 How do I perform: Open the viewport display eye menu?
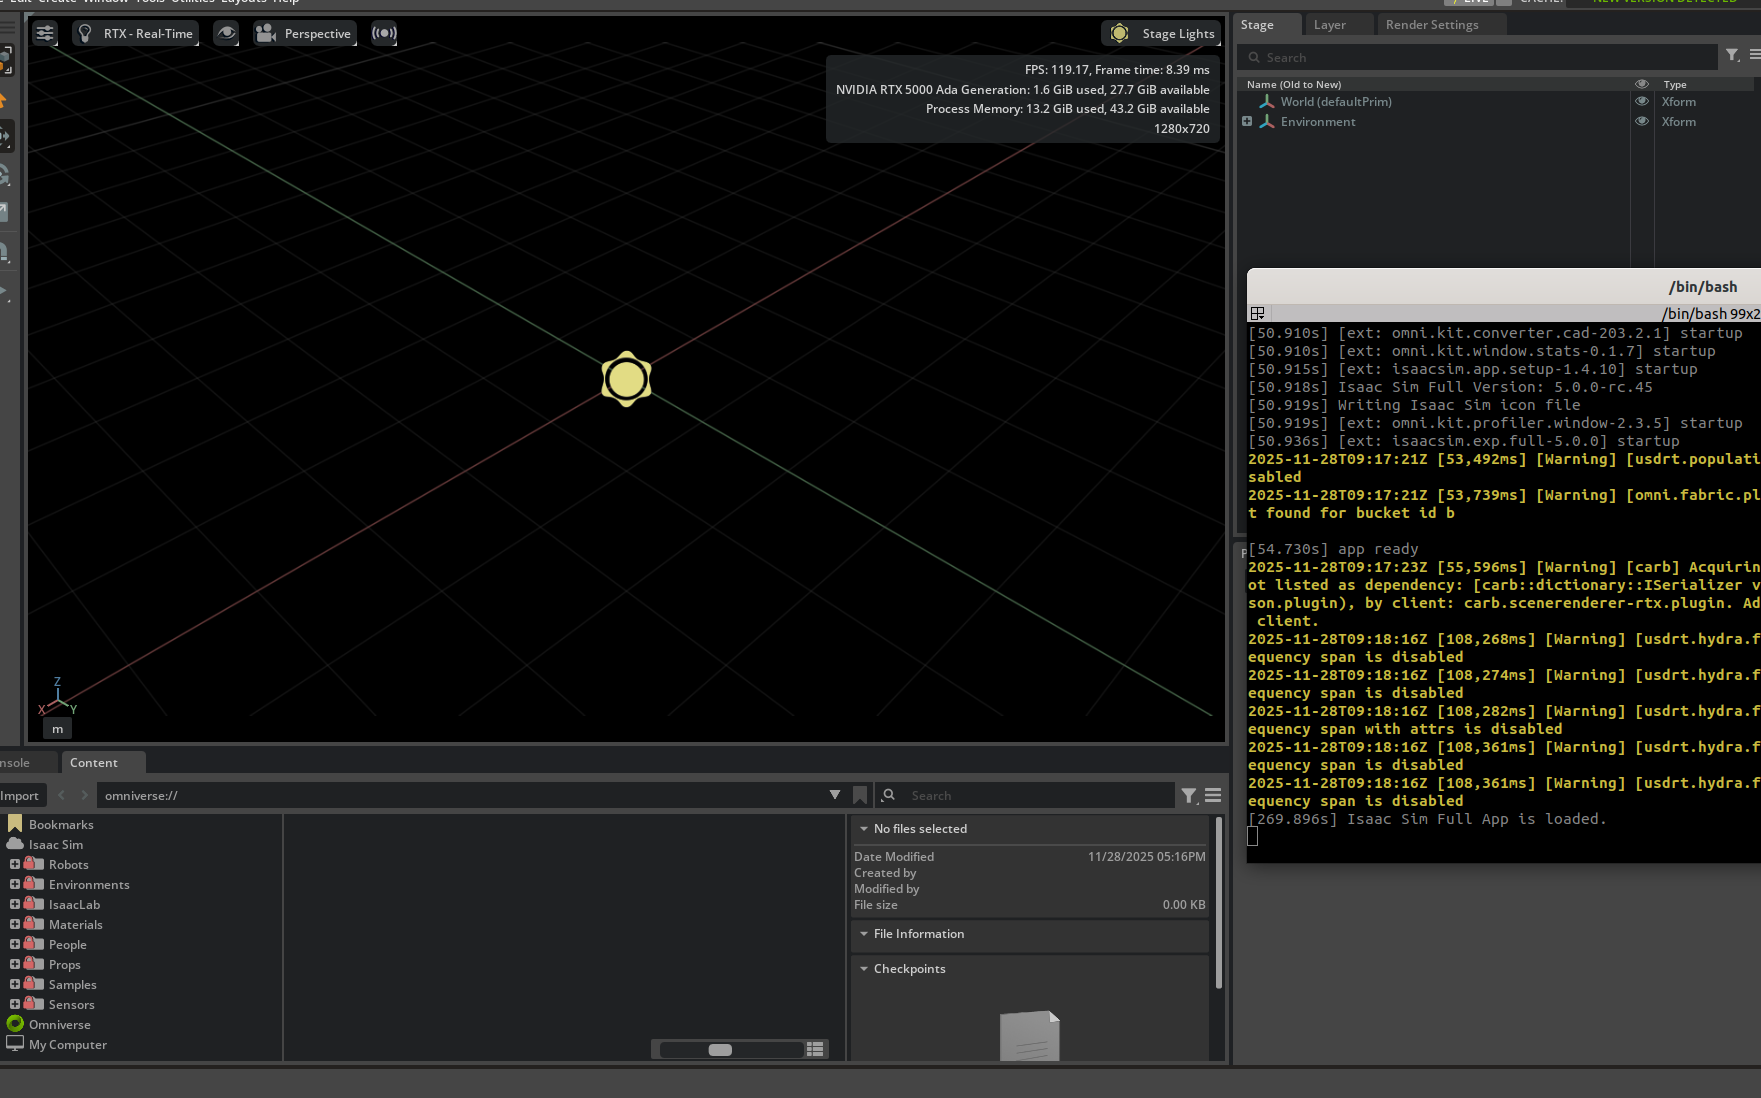227,33
